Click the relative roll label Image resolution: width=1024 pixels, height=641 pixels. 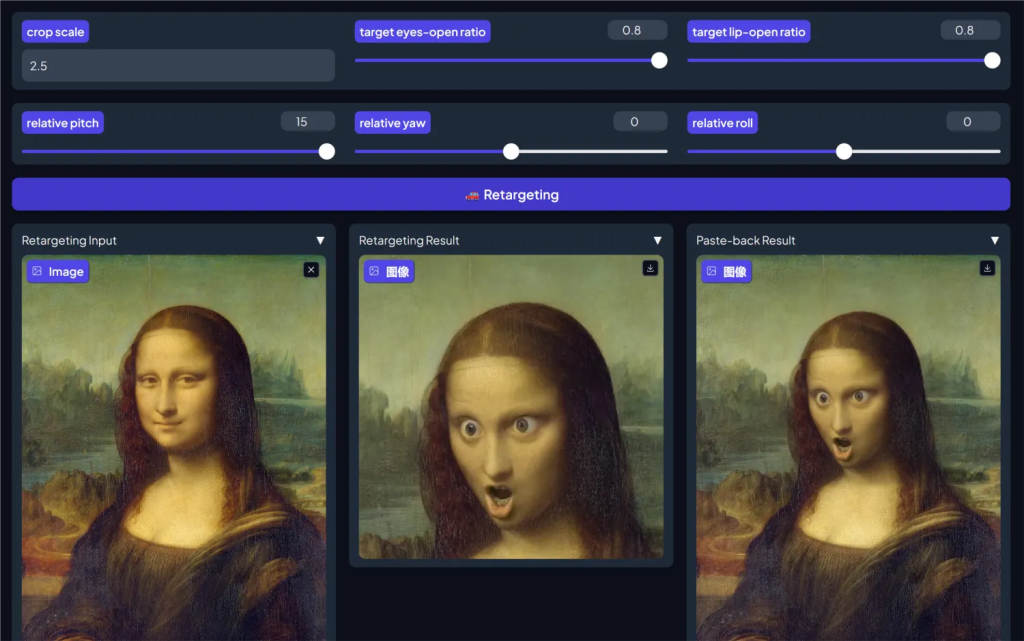pos(722,123)
